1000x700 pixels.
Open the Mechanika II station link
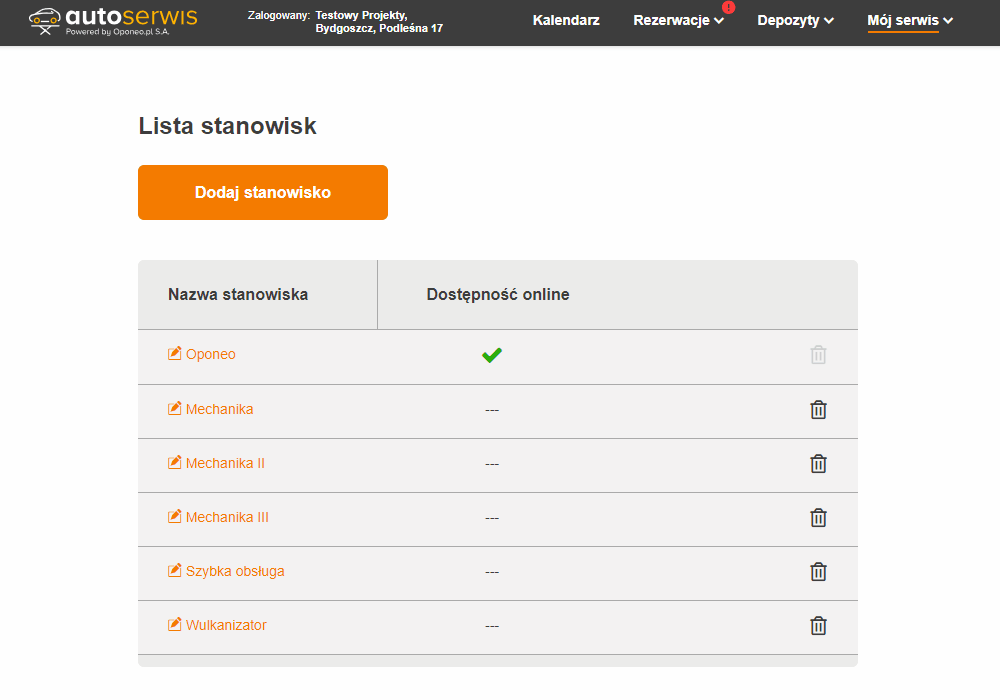[x=225, y=463]
